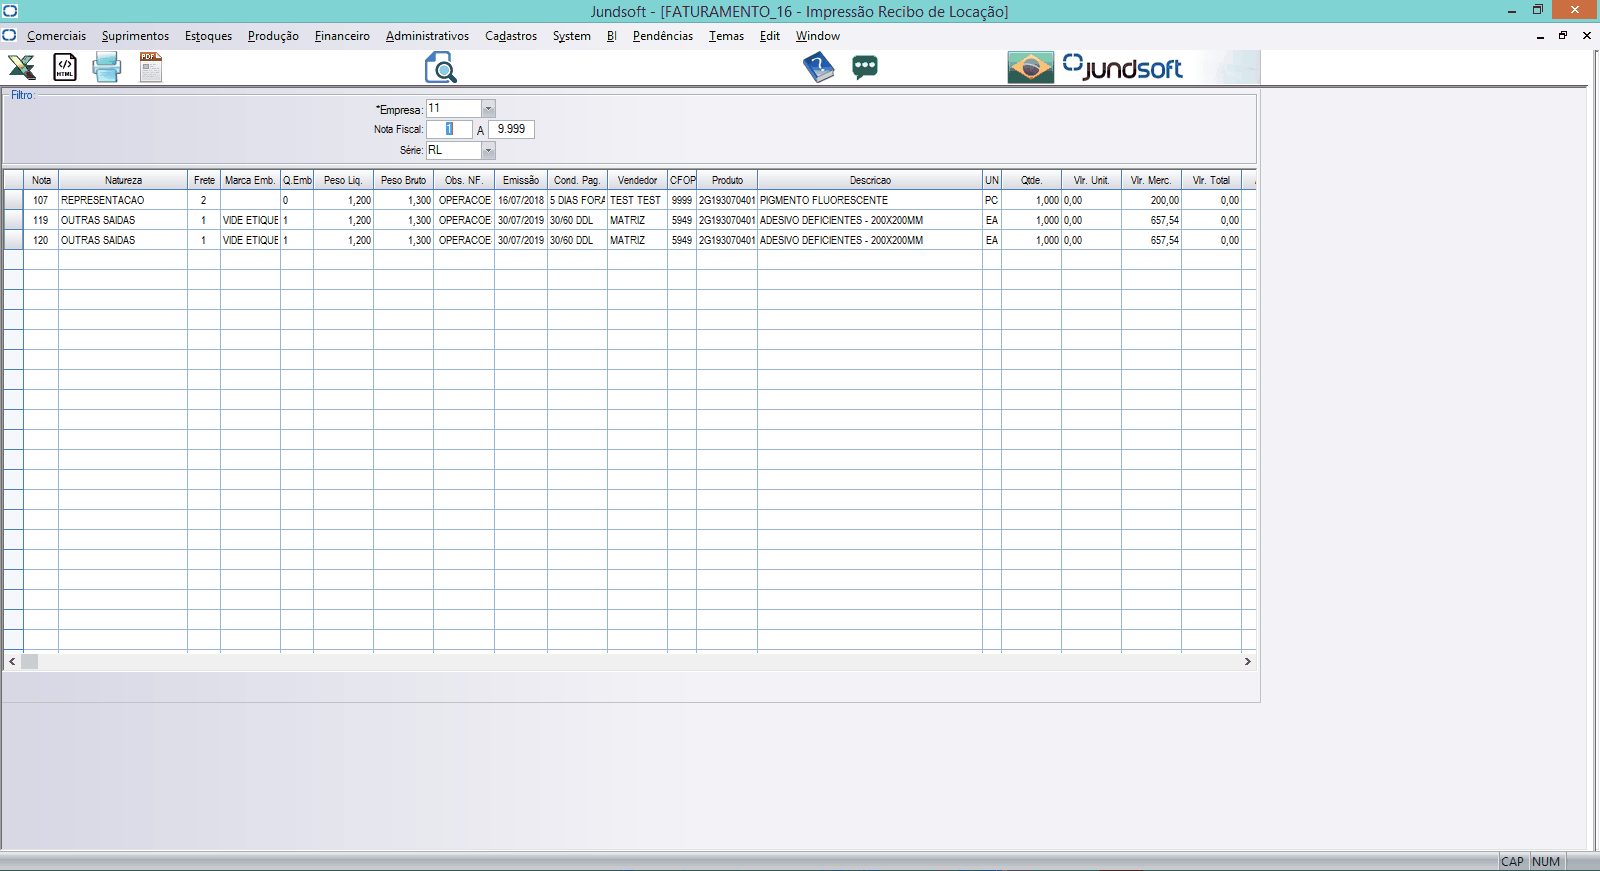Click the Emissão column header
This screenshot has height=871, width=1600.
pyautogui.click(x=521, y=180)
